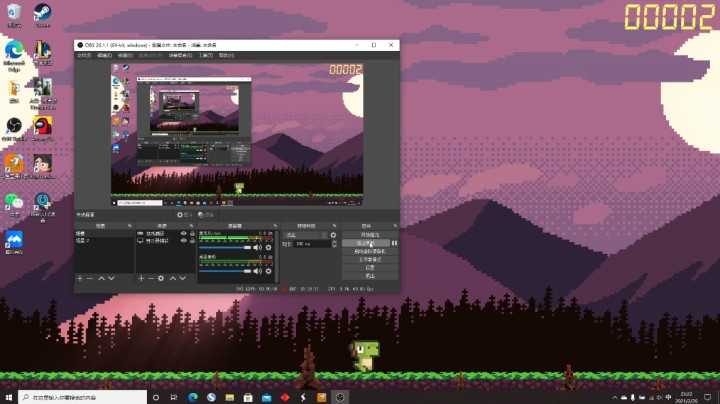Add a new scene with the plus icon

pos(80,278)
